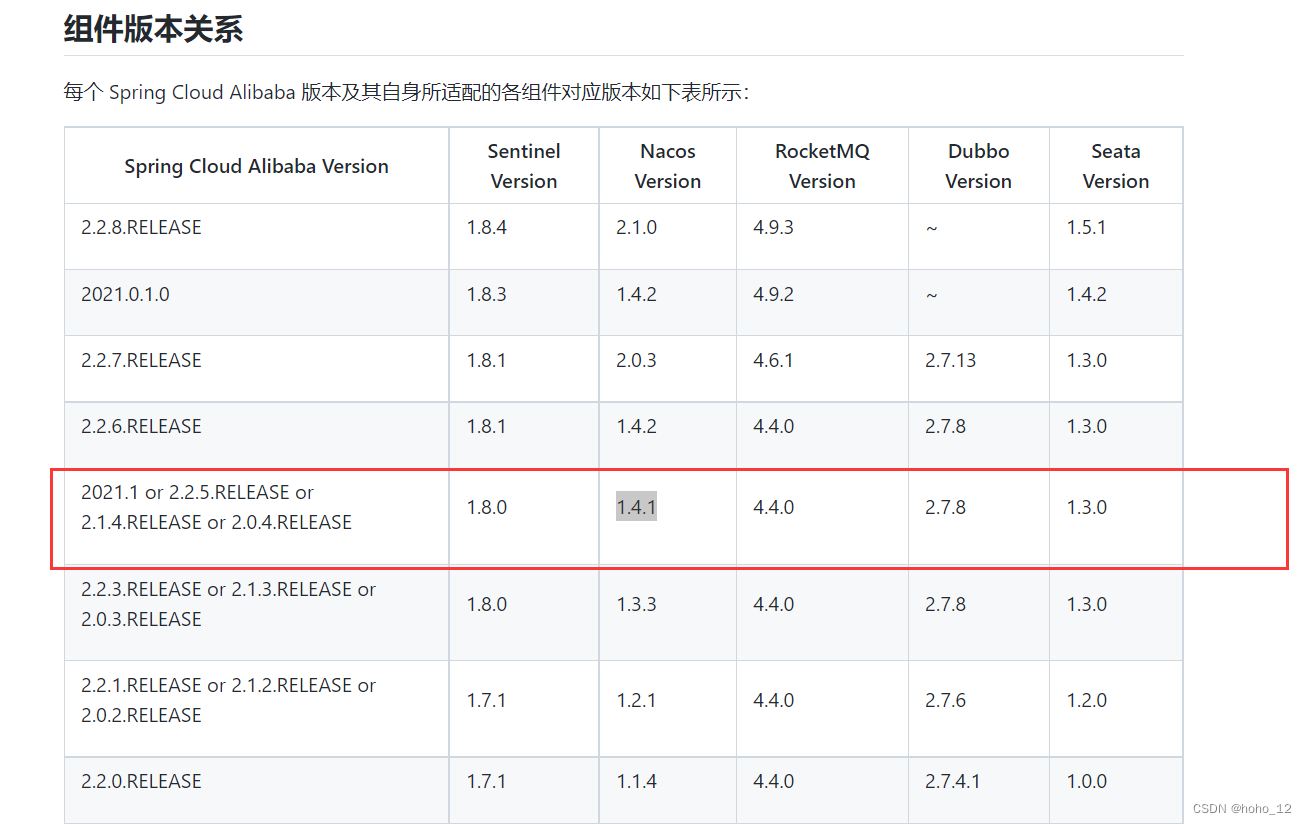Screen dimensions: 1307x824
Task: Select Dubbo 2.7.8 in the 2.2.6.RELEASE row
Action: click(x=979, y=435)
